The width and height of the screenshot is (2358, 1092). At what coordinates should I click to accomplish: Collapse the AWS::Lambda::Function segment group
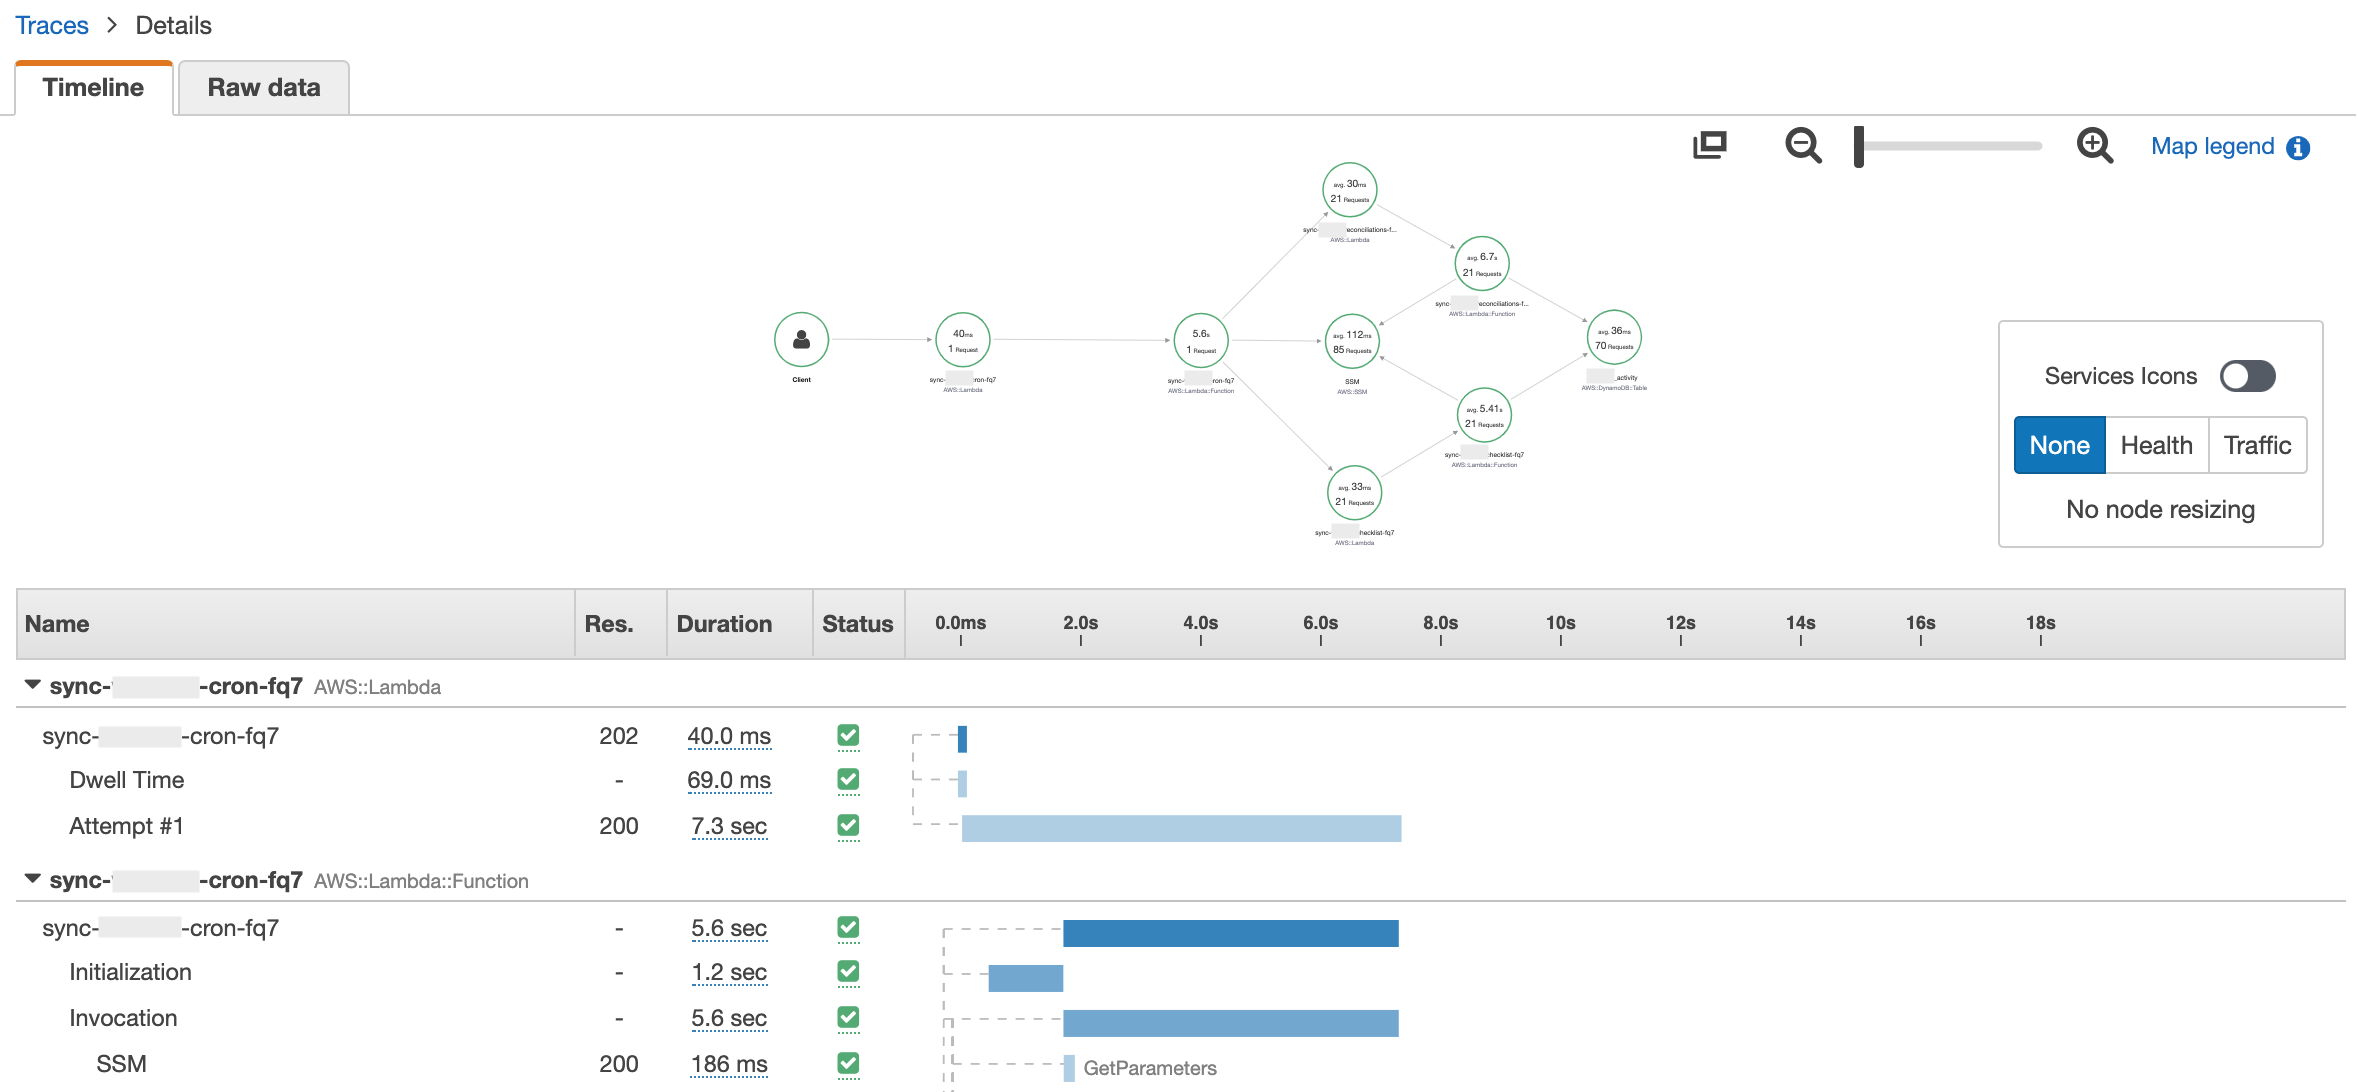coord(33,879)
